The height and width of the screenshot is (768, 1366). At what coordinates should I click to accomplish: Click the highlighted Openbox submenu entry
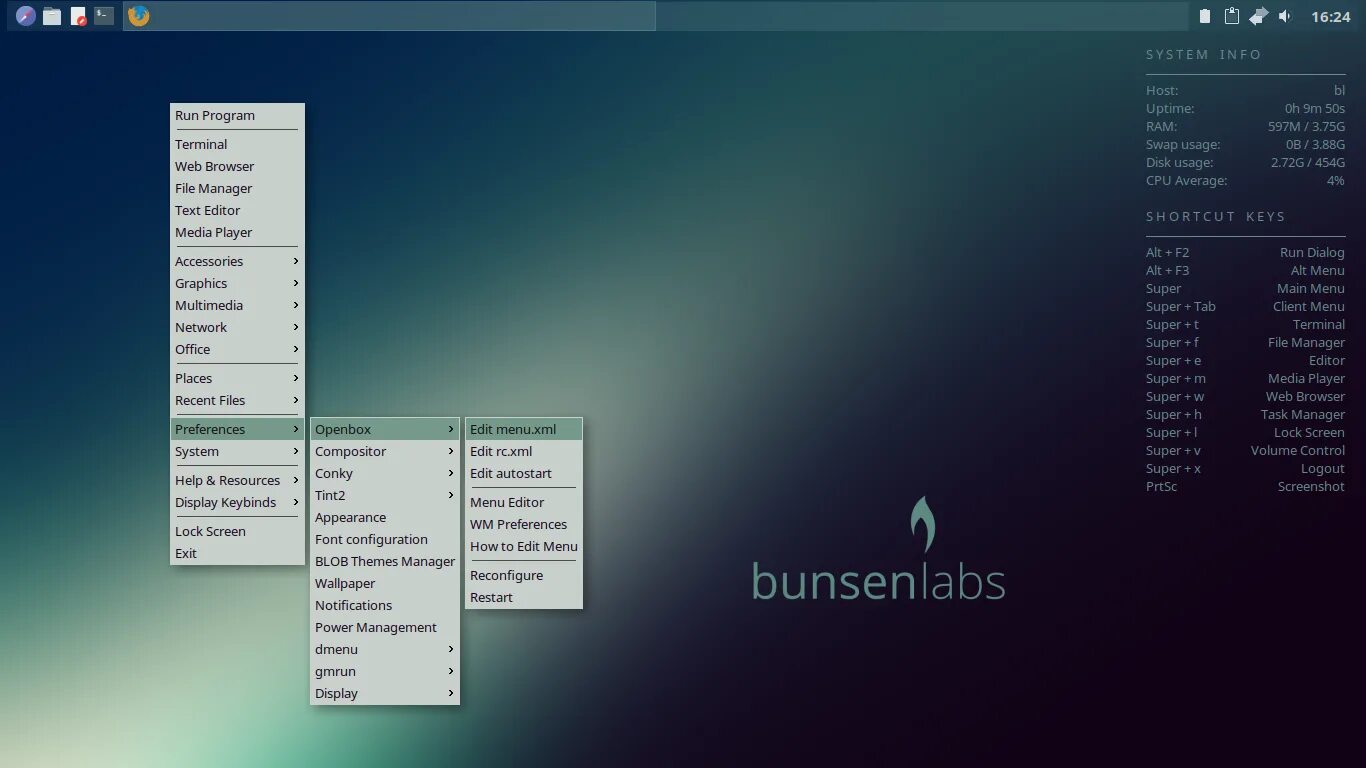click(x=385, y=429)
